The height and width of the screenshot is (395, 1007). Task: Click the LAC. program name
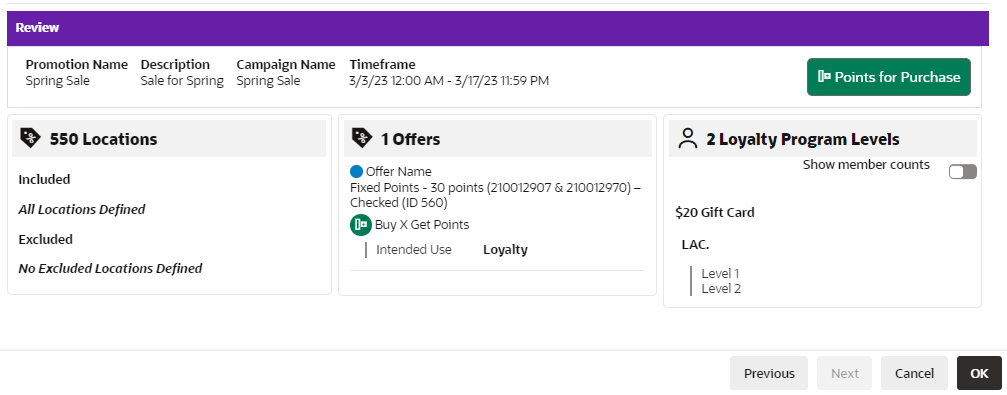[696, 245]
